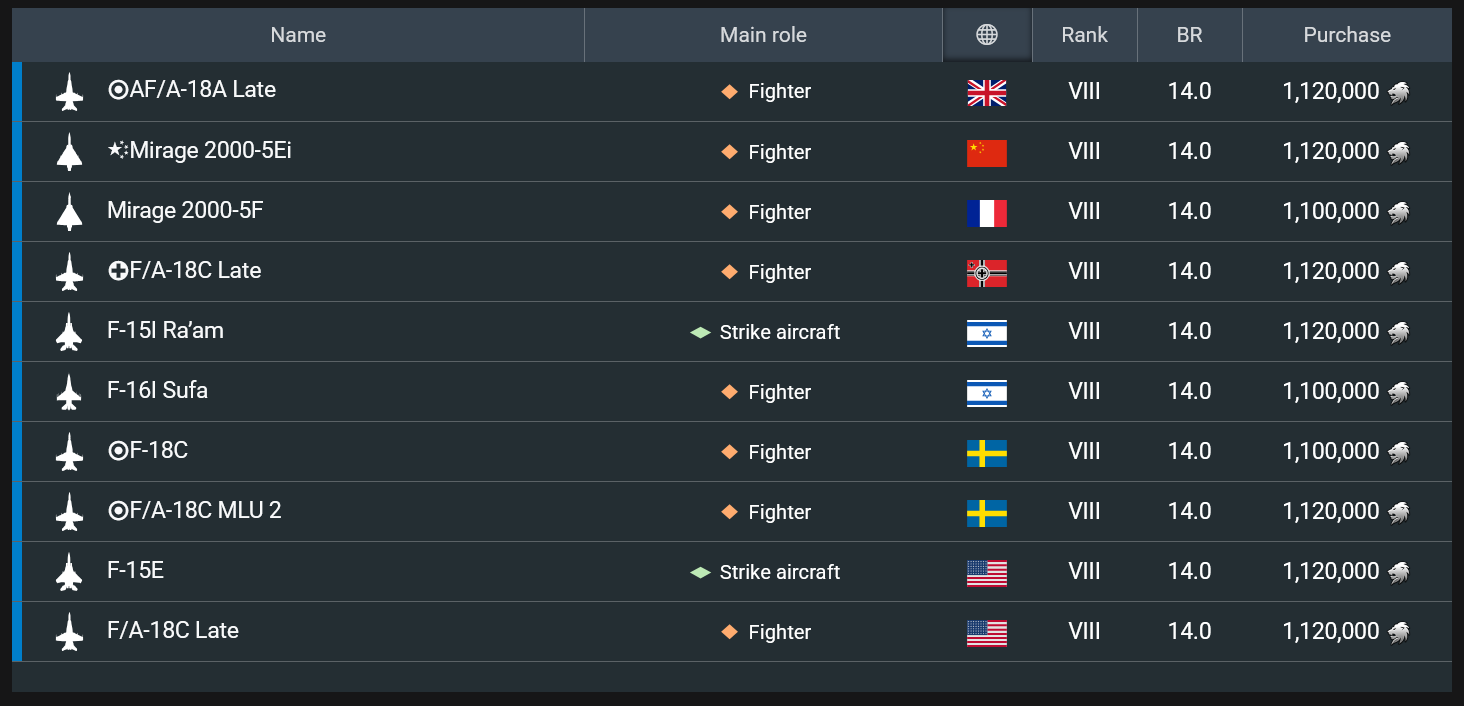Click the China flag beside Mirage 2000-5Ei
This screenshot has height=706, width=1464.
pyautogui.click(x=987, y=152)
